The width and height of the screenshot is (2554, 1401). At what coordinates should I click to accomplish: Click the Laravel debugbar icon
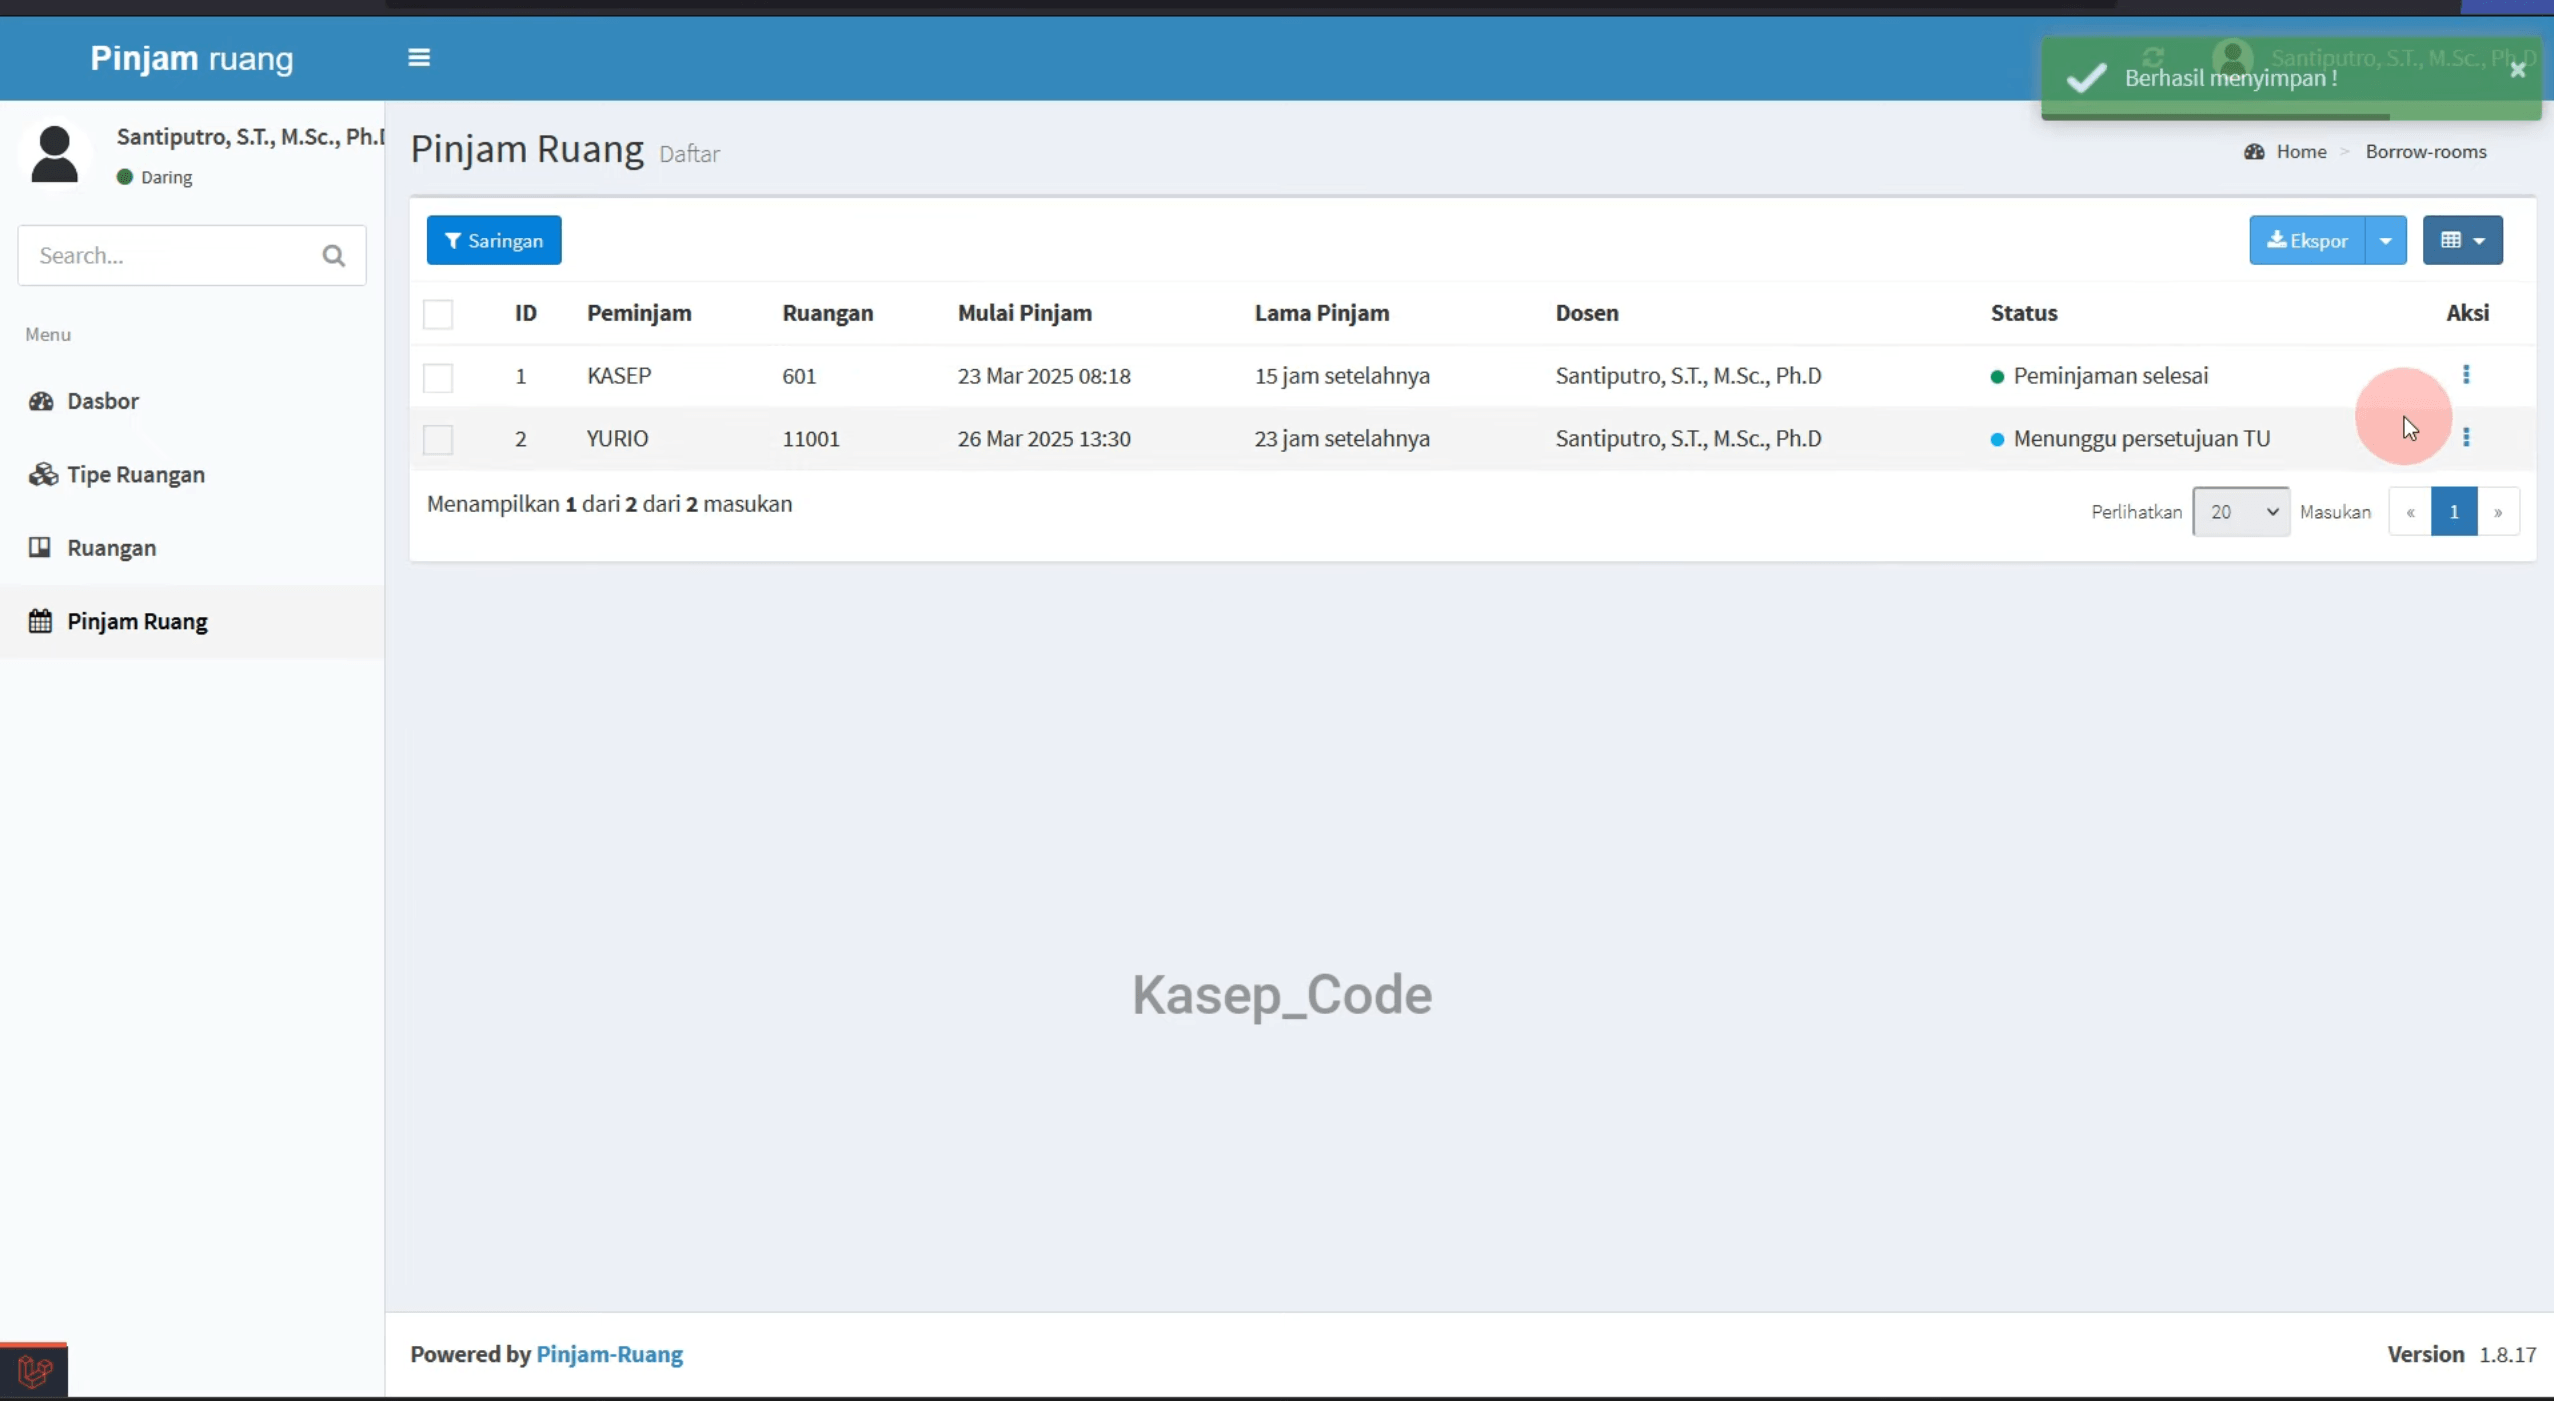[34, 1371]
